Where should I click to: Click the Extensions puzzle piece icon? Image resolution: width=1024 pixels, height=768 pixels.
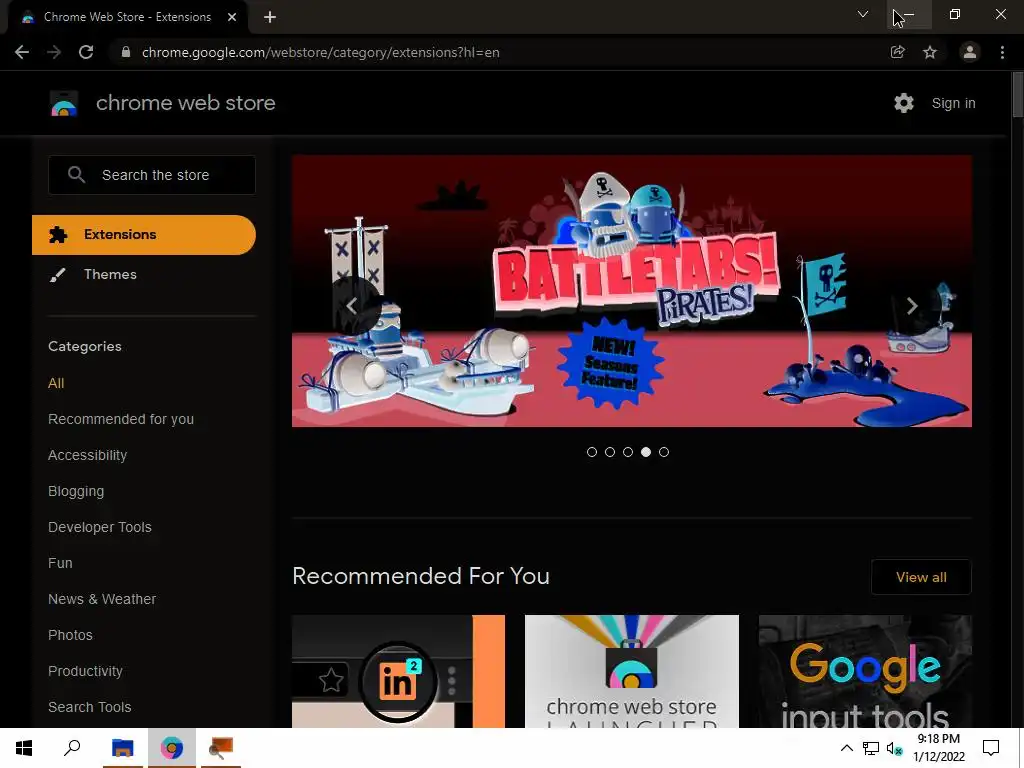click(58, 234)
